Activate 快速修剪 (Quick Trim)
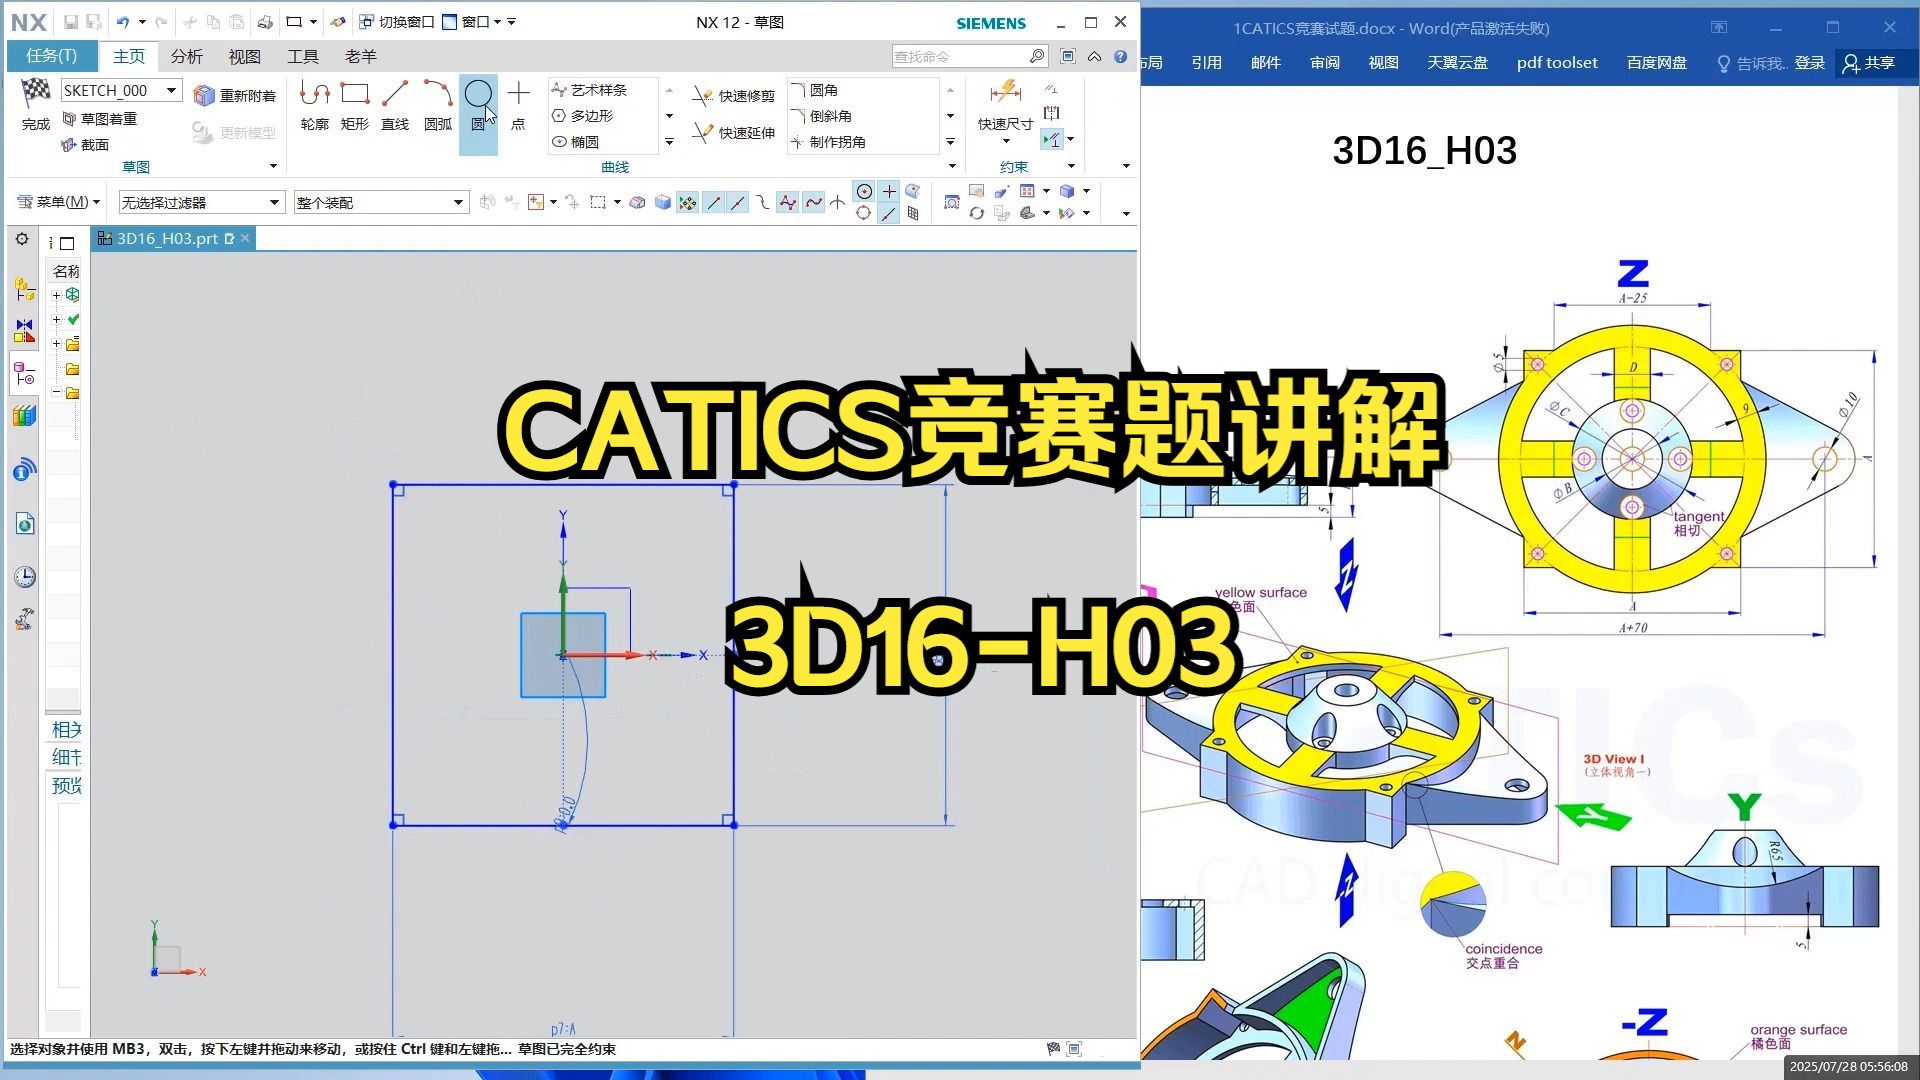The width and height of the screenshot is (1920, 1080). point(735,96)
